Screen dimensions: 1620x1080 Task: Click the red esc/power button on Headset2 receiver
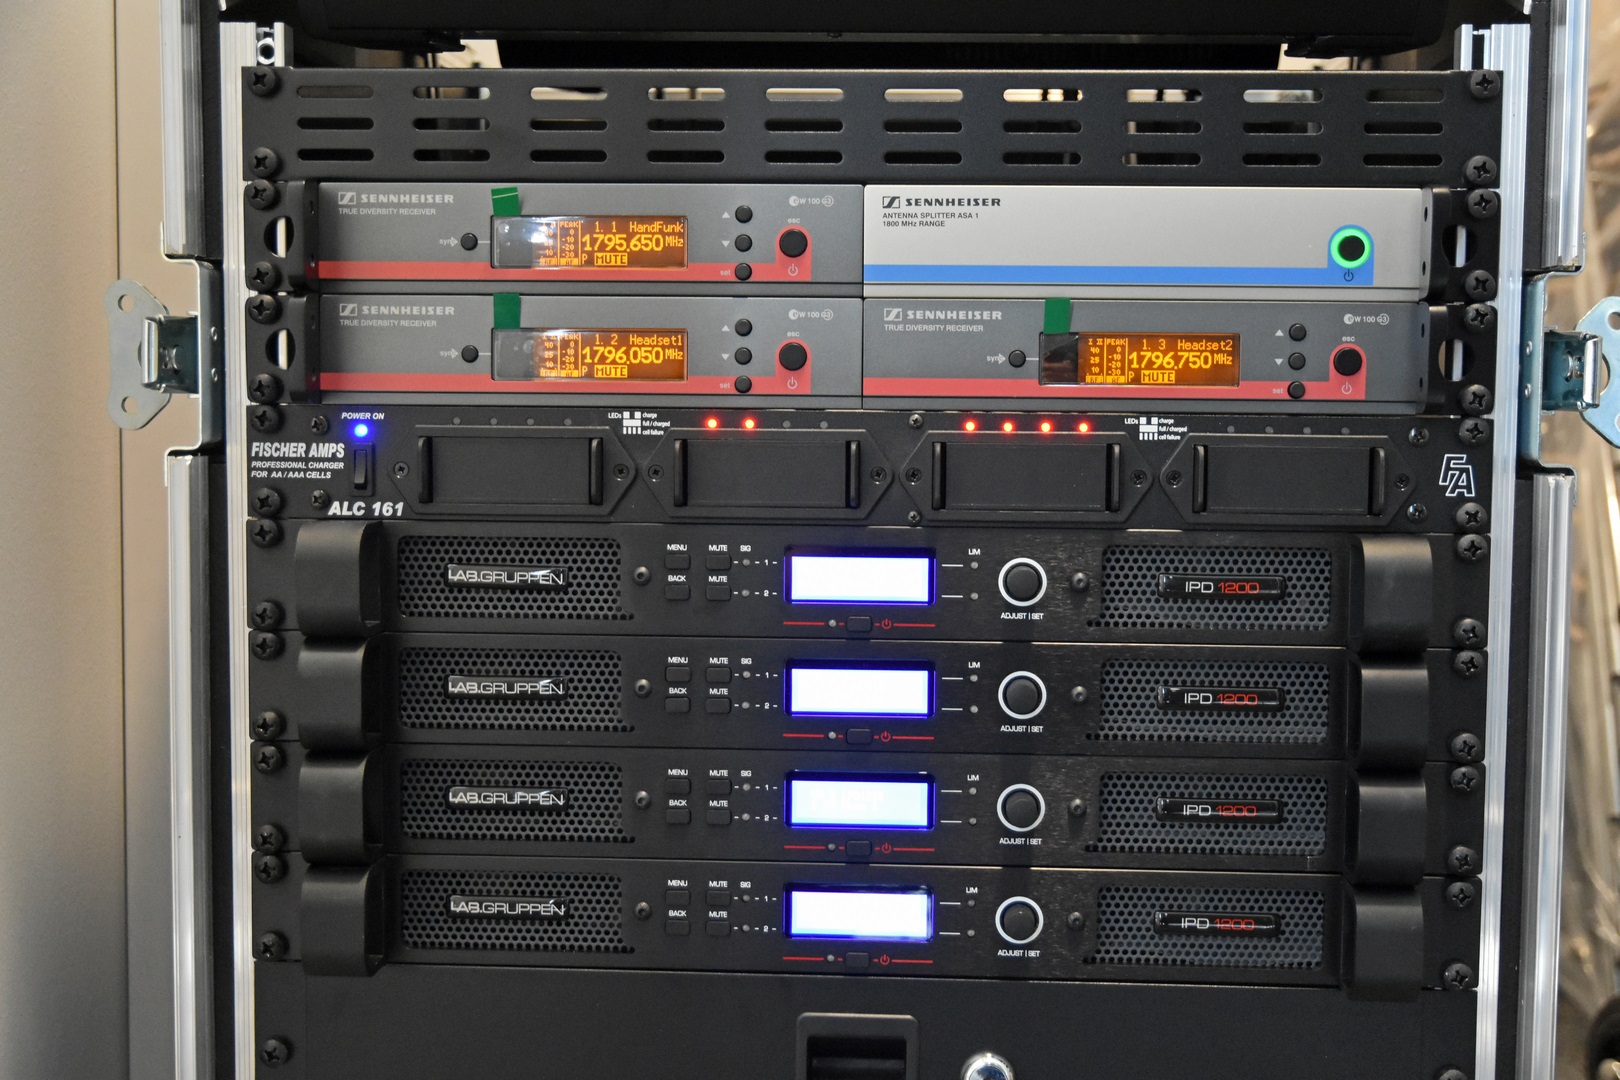1348,362
